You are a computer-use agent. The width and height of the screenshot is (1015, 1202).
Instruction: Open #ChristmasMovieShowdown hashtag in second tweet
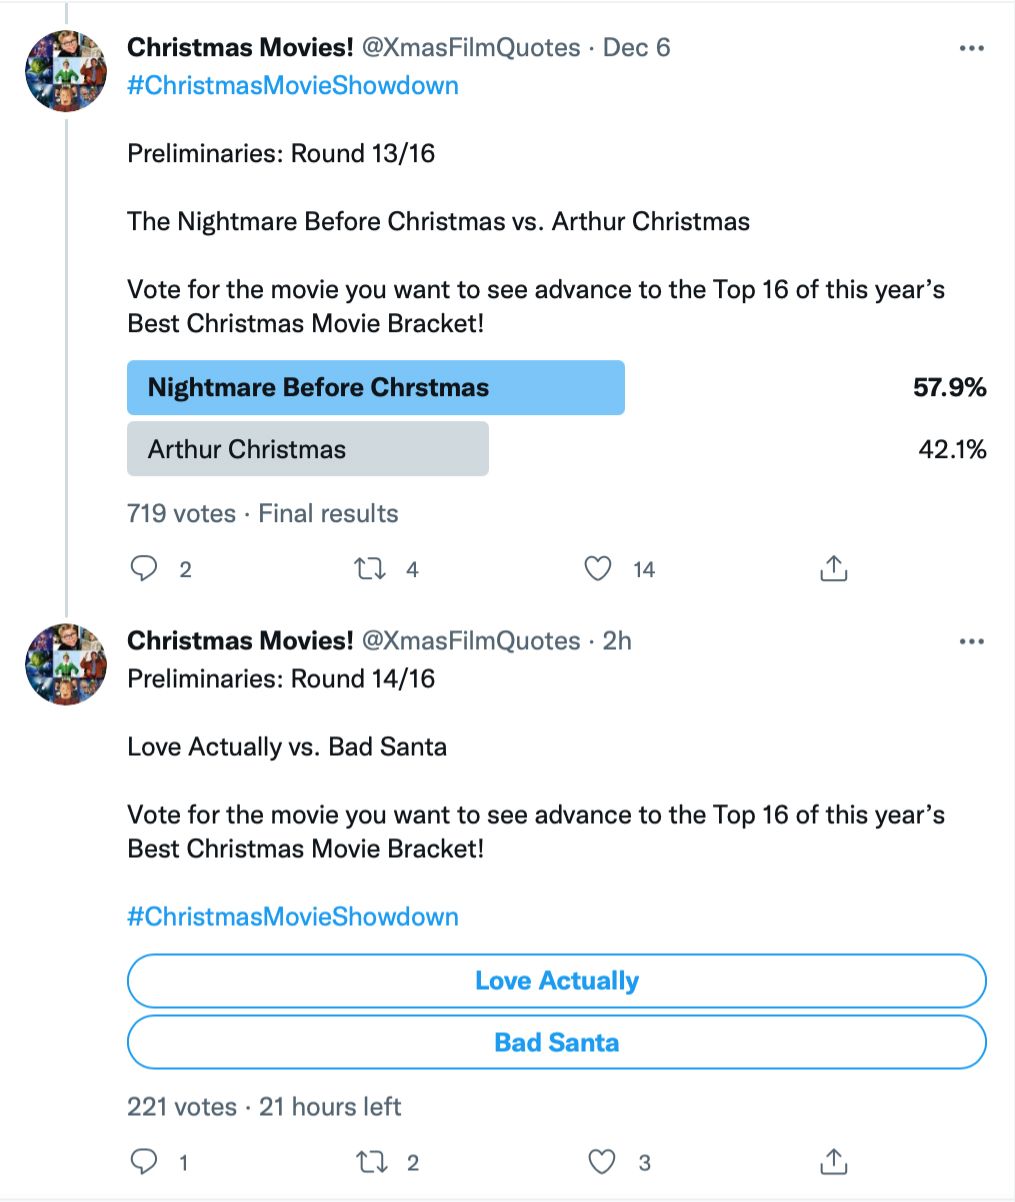point(293,917)
